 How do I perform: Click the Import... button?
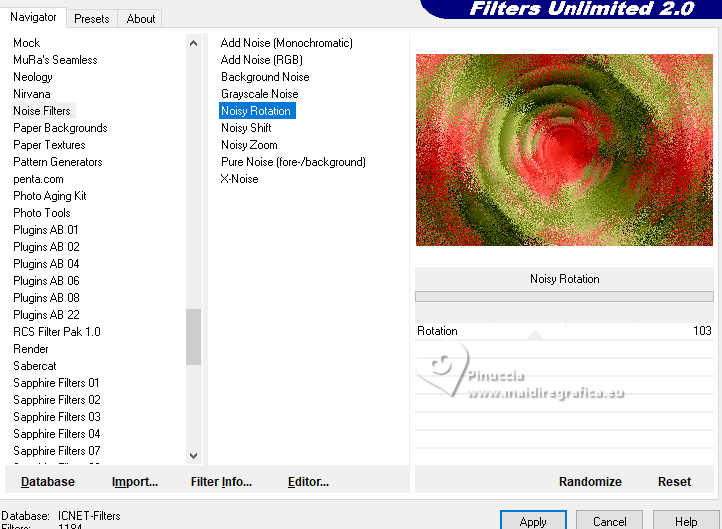click(x=135, y=482)
